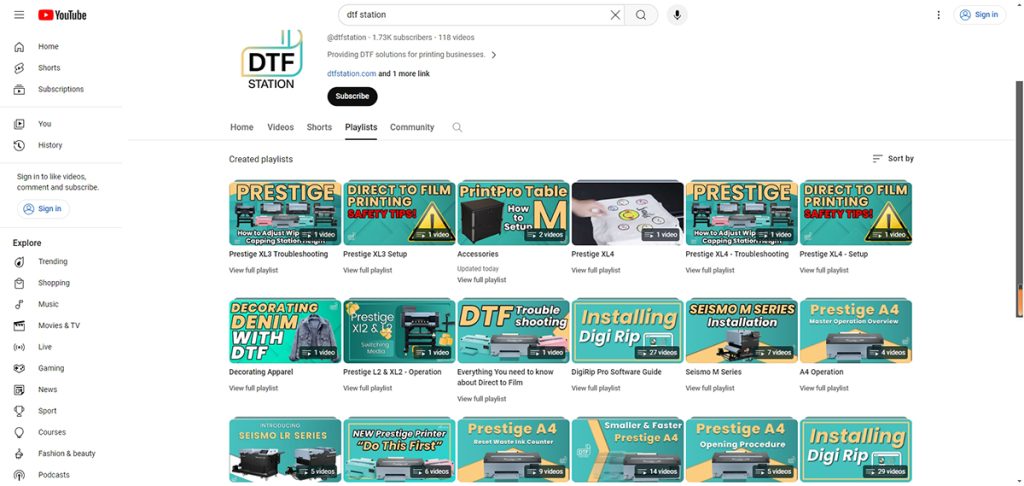Click Sign in at top right
The height and width of the screenshot is (486, 1024).
coord(979,15)
